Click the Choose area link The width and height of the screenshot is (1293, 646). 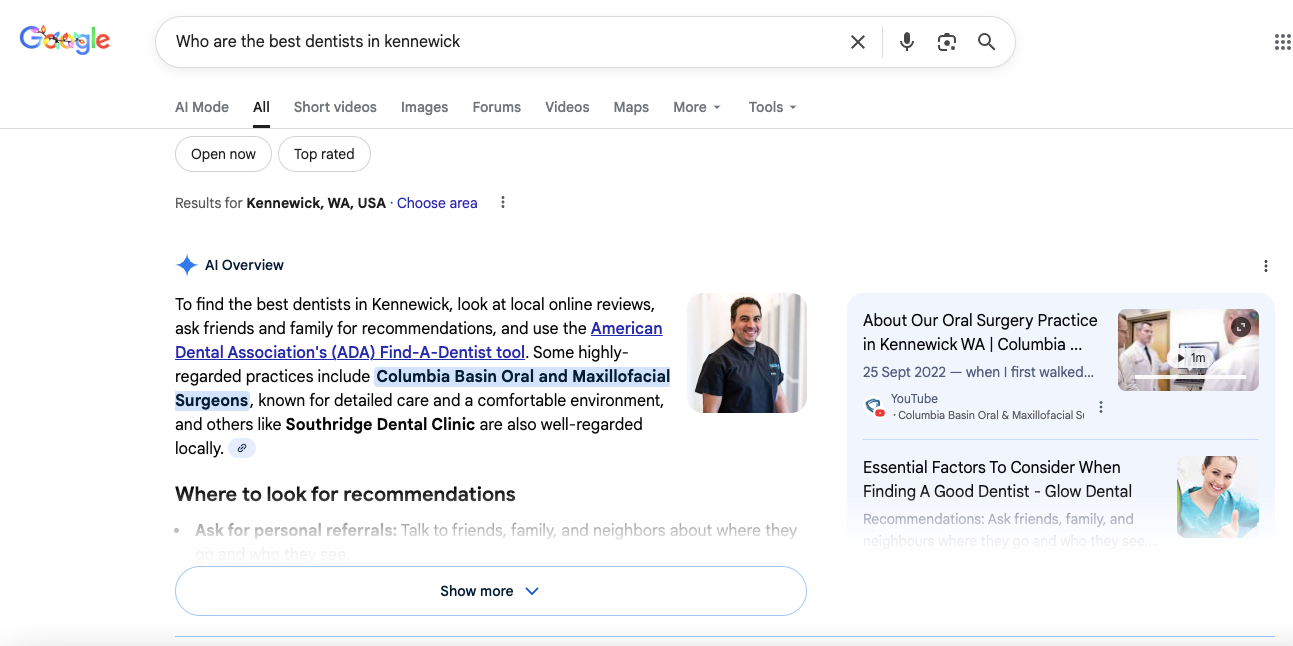tap(437, 203)
